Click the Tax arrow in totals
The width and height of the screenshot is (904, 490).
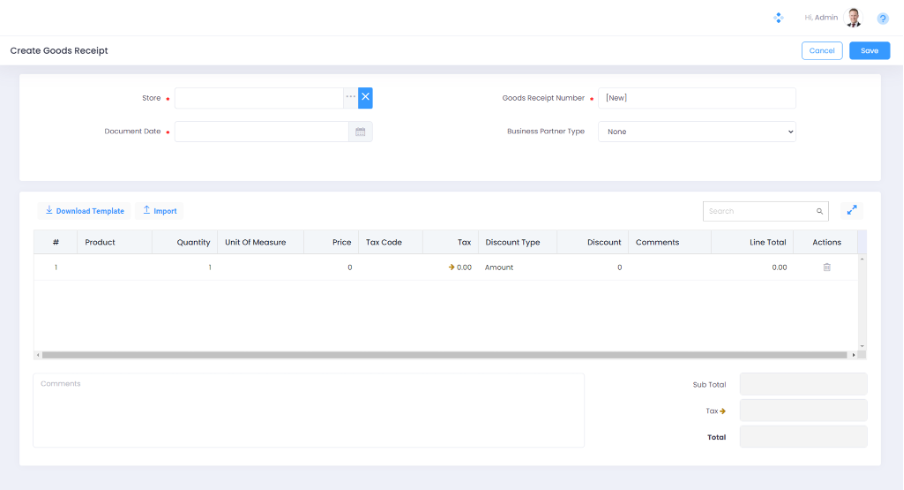722,410
